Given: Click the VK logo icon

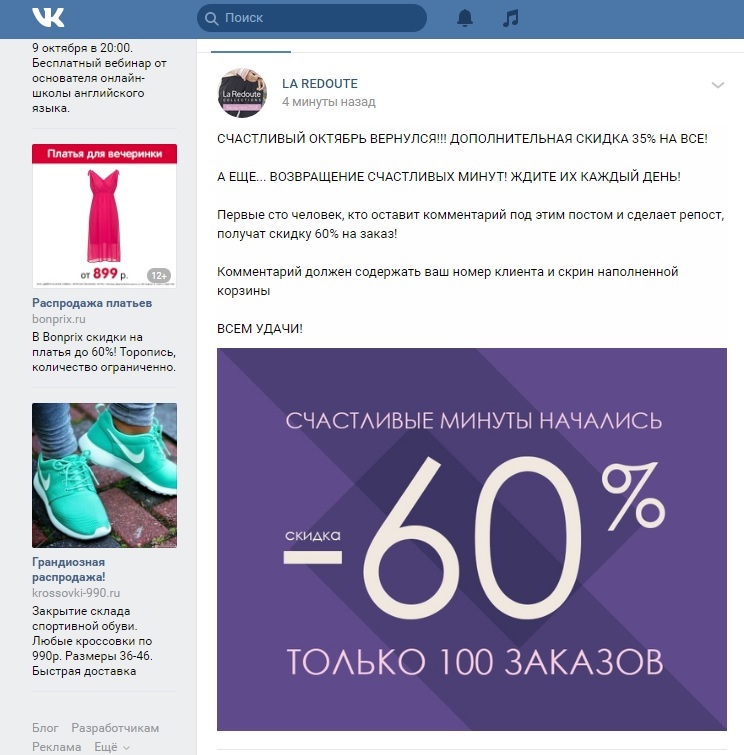Looking at the screenshot, I should click(48, 18).
